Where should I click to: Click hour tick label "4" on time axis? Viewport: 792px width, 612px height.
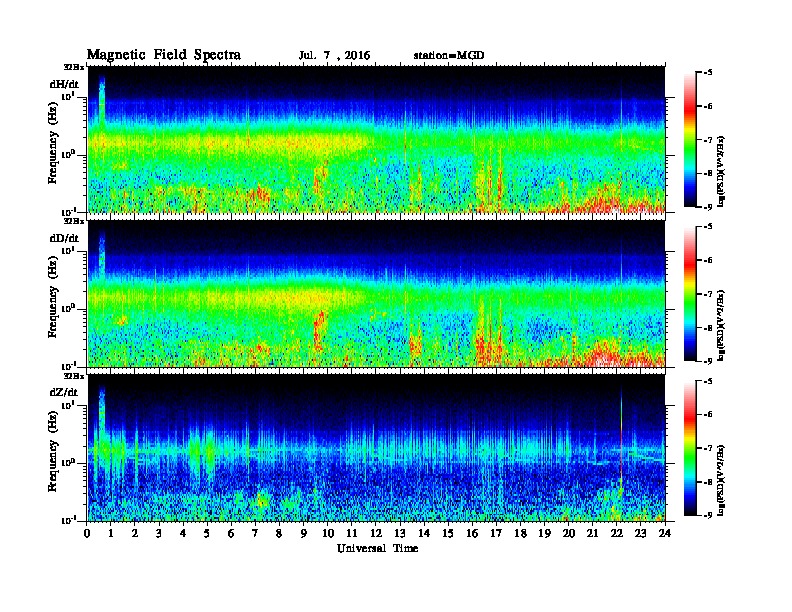pos(183,534)
